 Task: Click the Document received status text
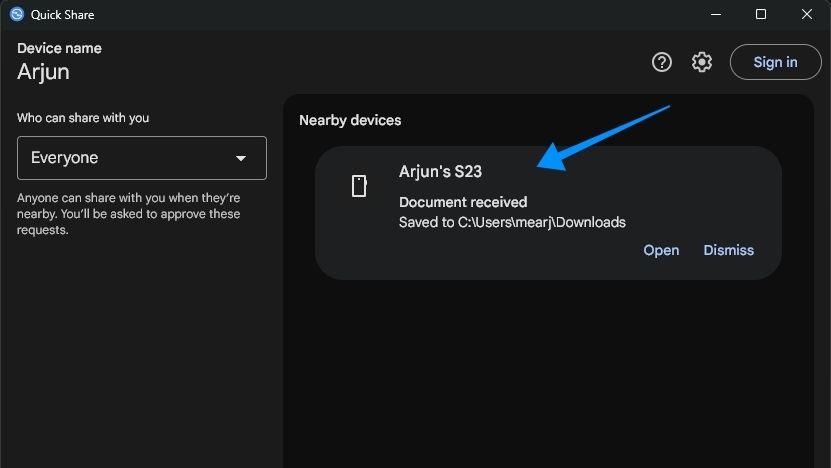463,202
